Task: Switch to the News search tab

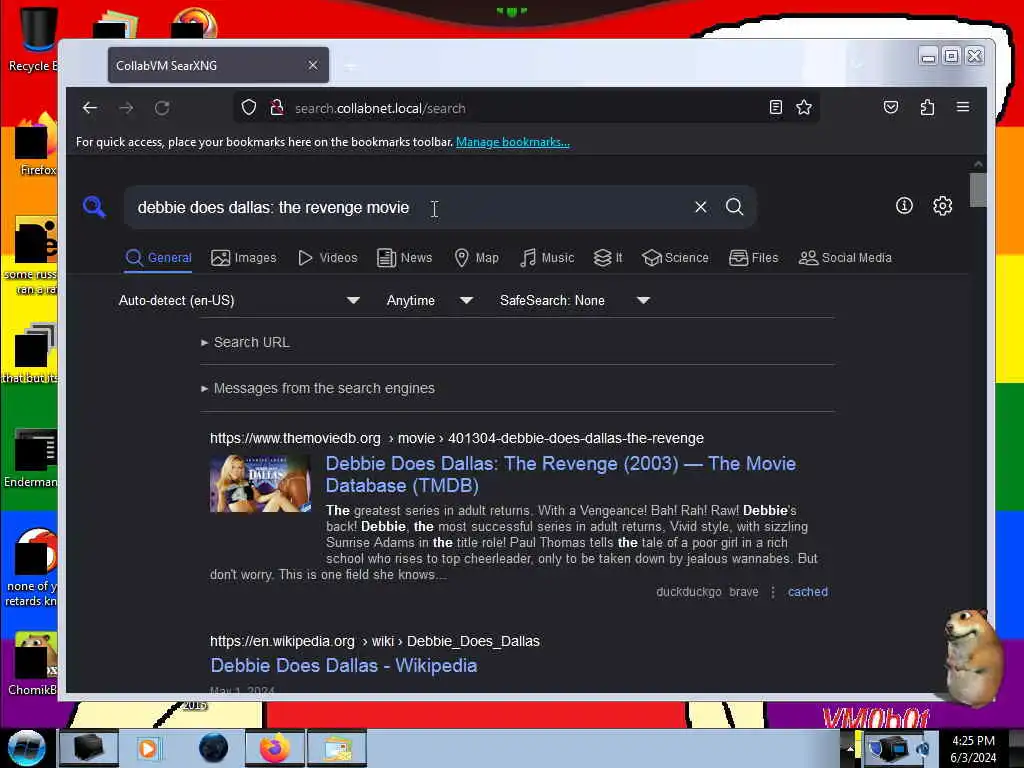Action: pos(405,258)
